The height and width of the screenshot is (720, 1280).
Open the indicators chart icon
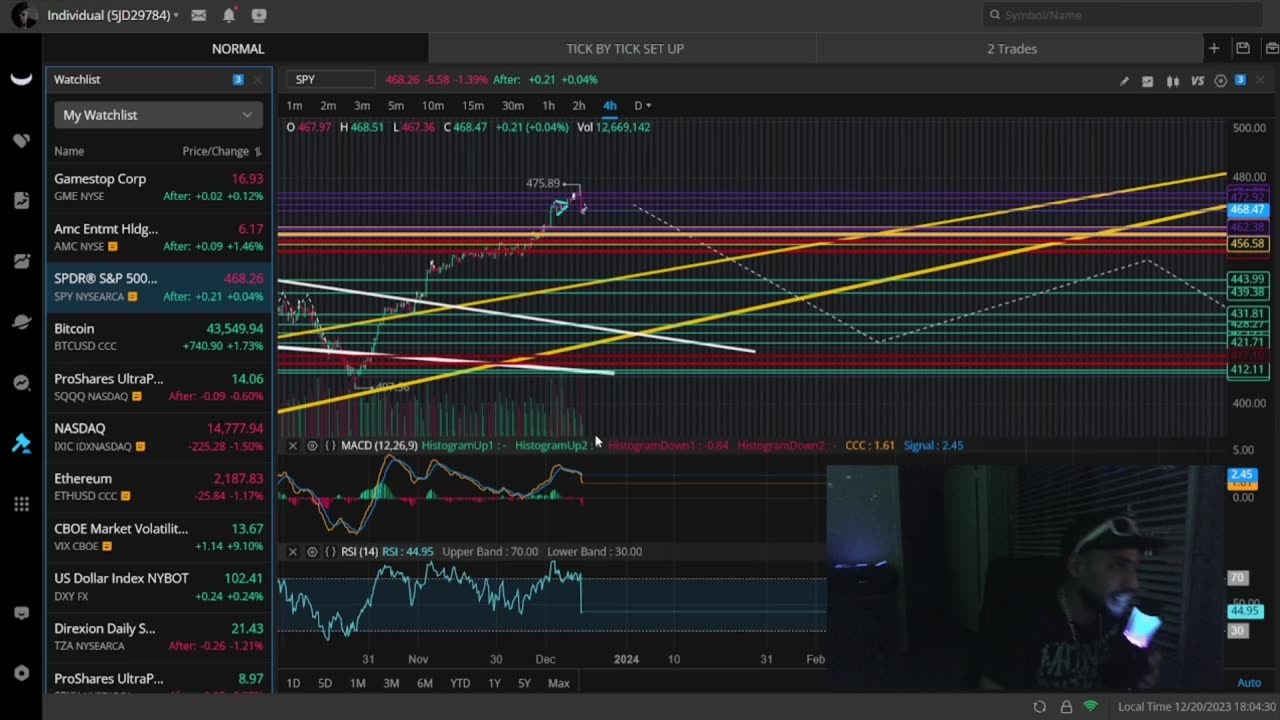tap(1148, 80)
